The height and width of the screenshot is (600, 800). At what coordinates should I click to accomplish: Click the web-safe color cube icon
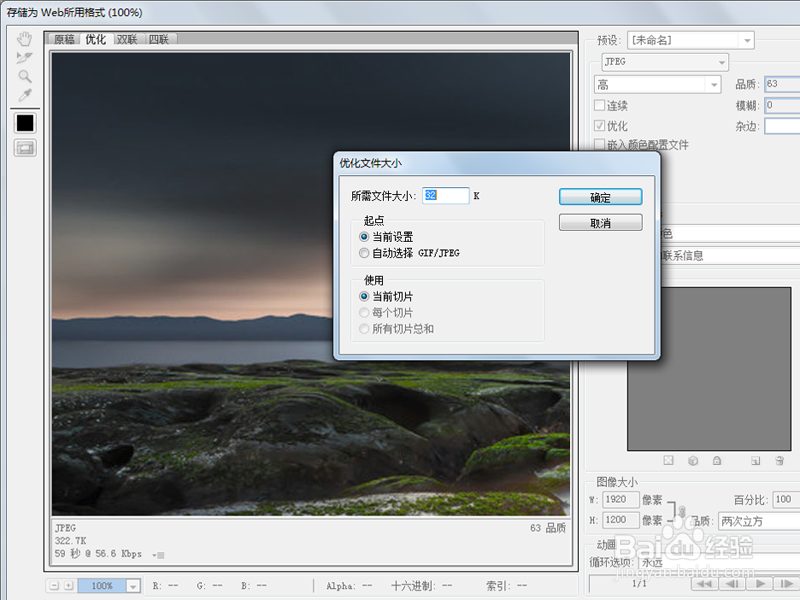(692, 461)
